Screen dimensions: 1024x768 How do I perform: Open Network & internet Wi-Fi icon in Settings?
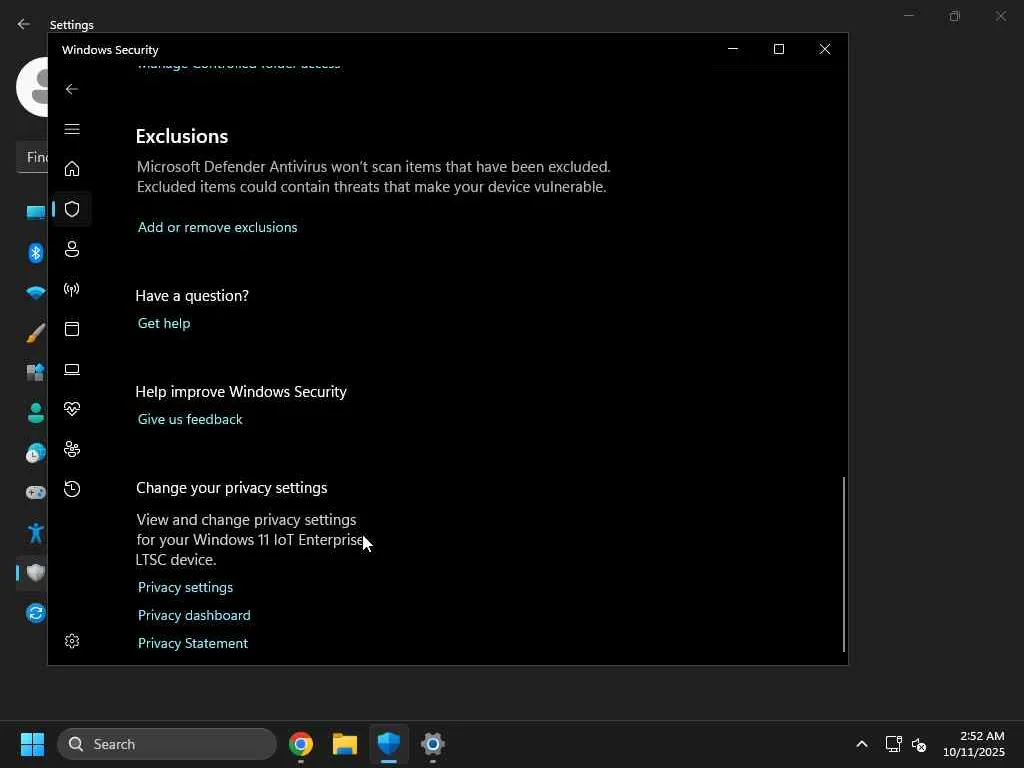36,293
